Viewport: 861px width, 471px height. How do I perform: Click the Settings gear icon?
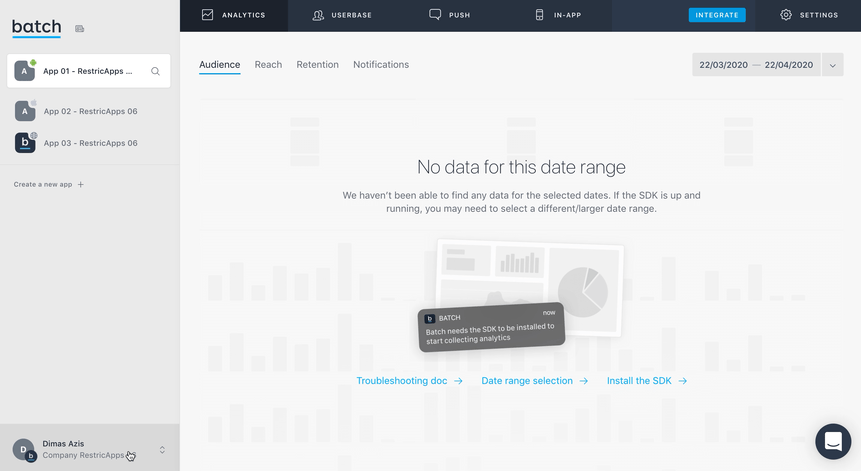click(x=786, y=15)
